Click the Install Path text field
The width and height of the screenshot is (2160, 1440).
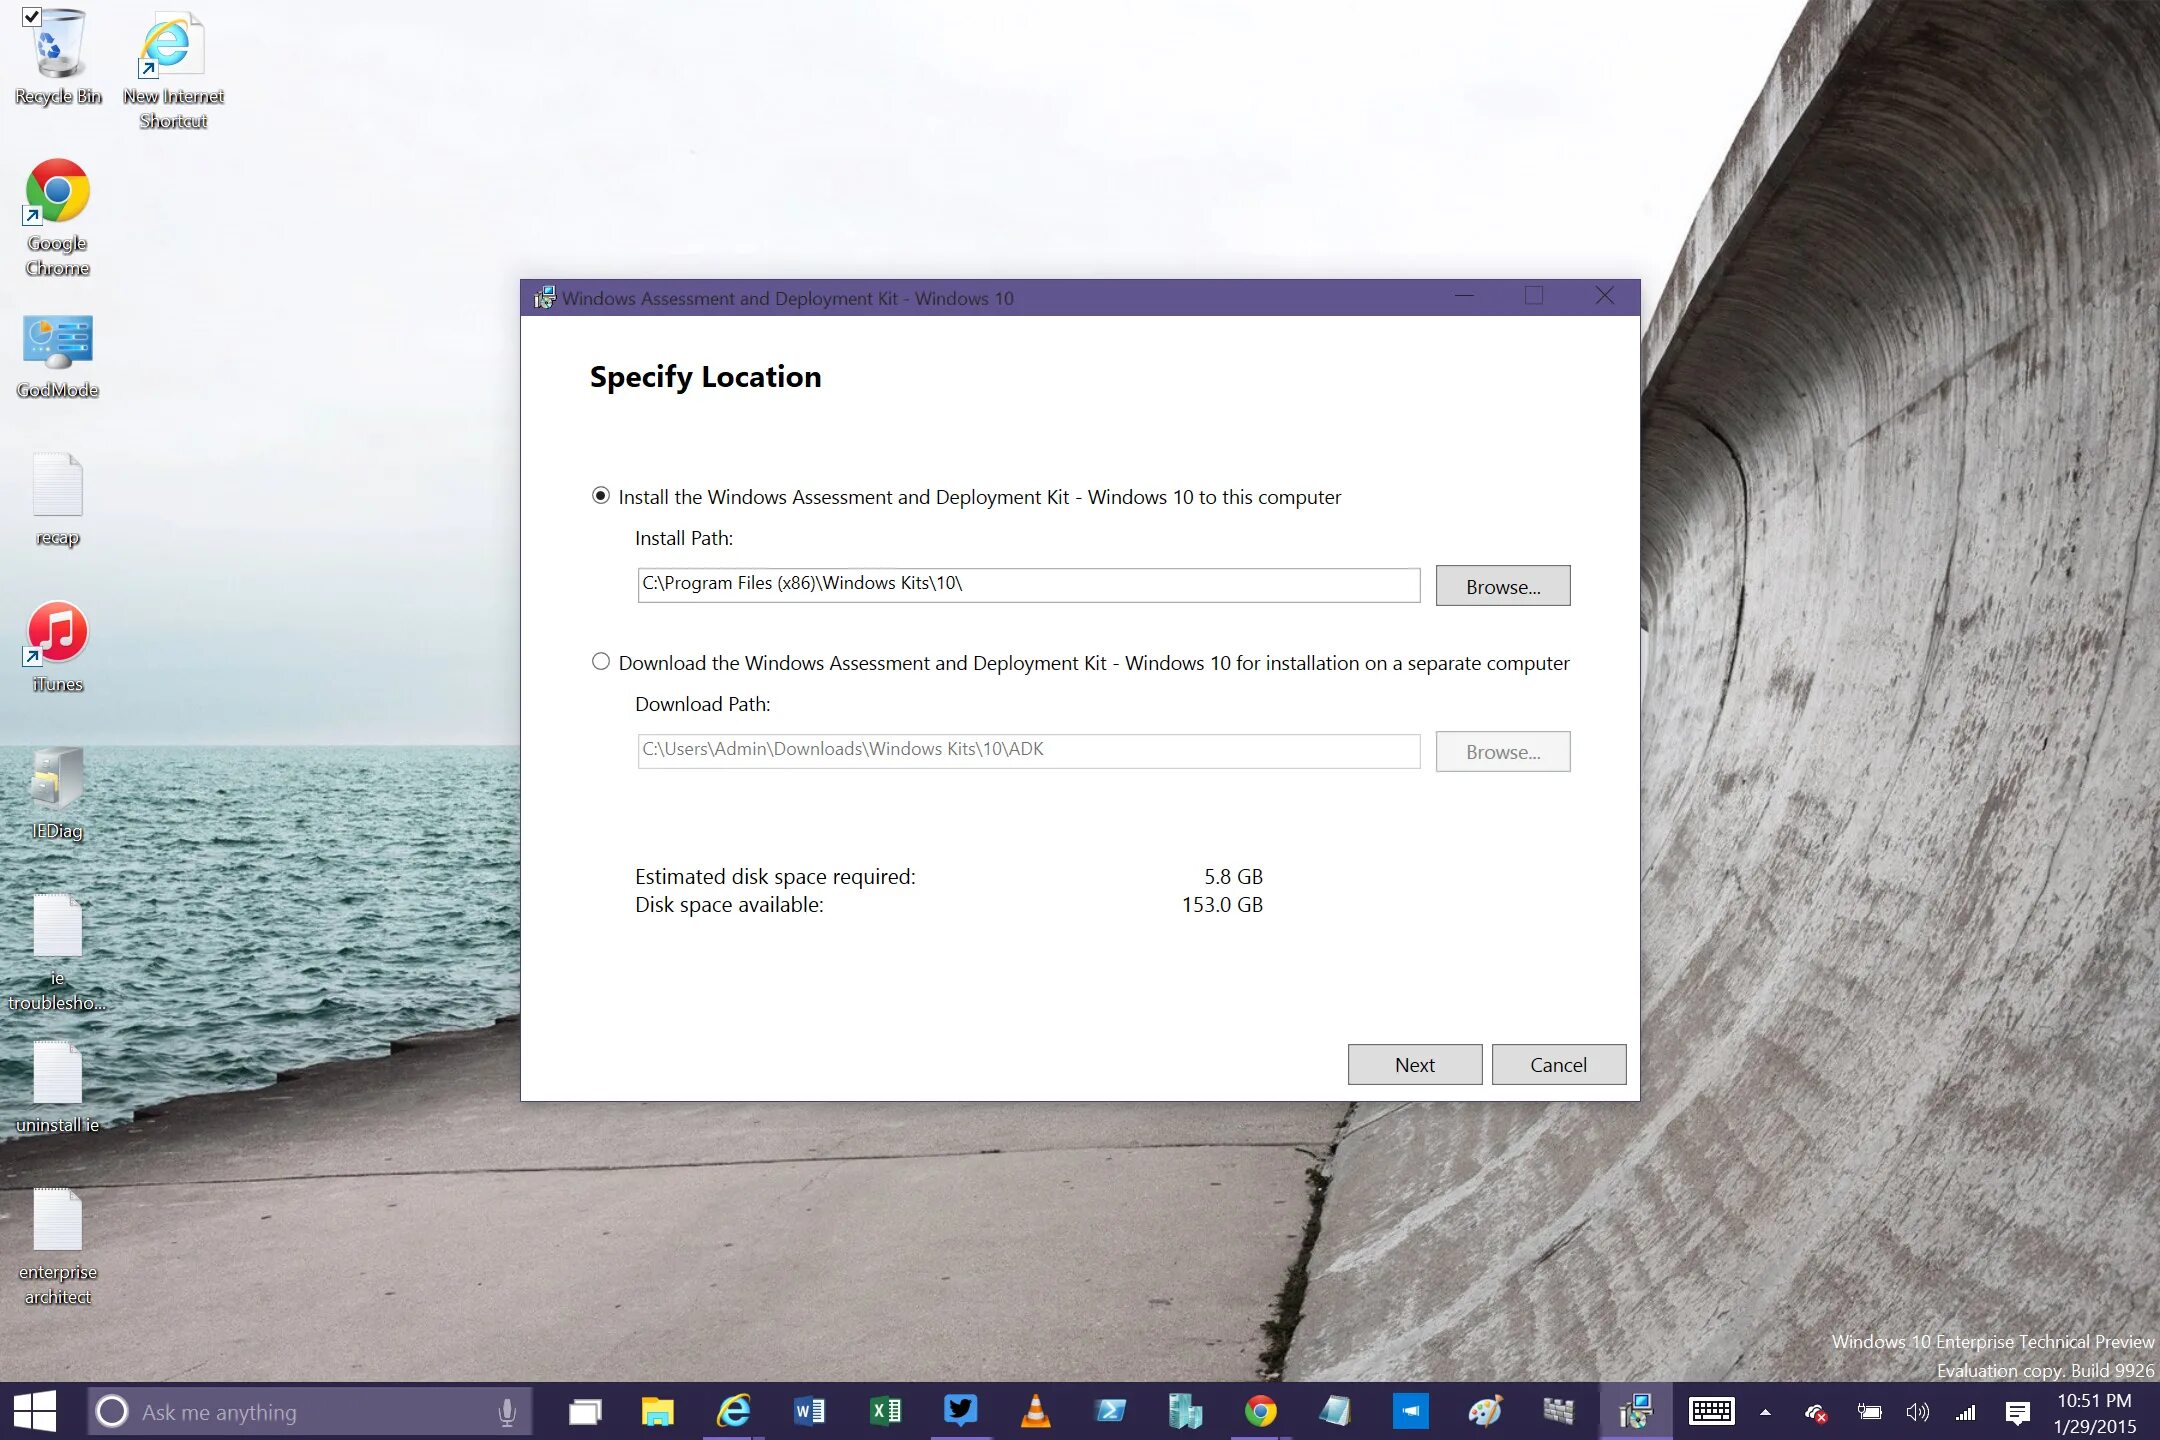pyautogui.click(x=1028, y=585)
